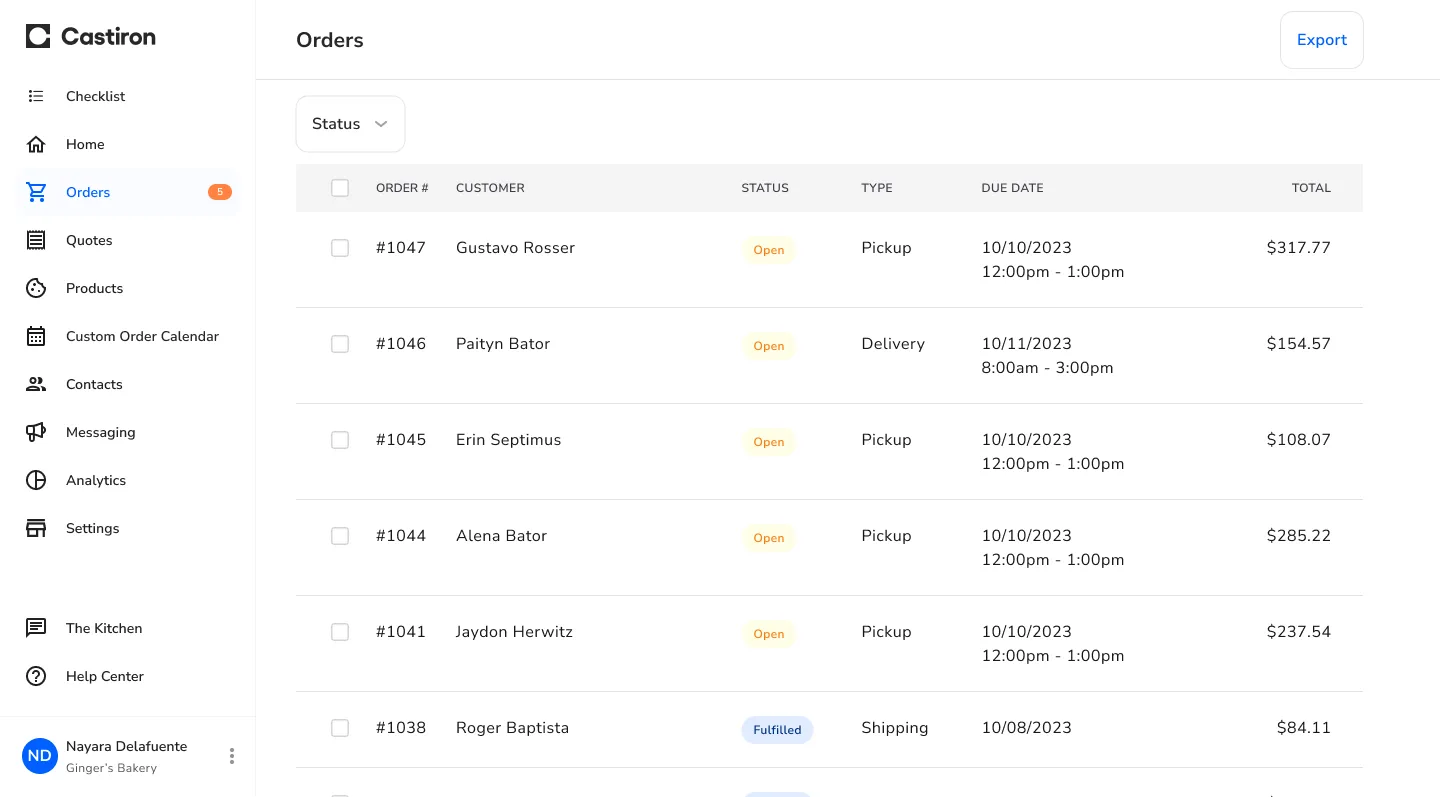The image size is (1440, 797).
Task: Open the Checklist list icon
Action: point(36,96)
